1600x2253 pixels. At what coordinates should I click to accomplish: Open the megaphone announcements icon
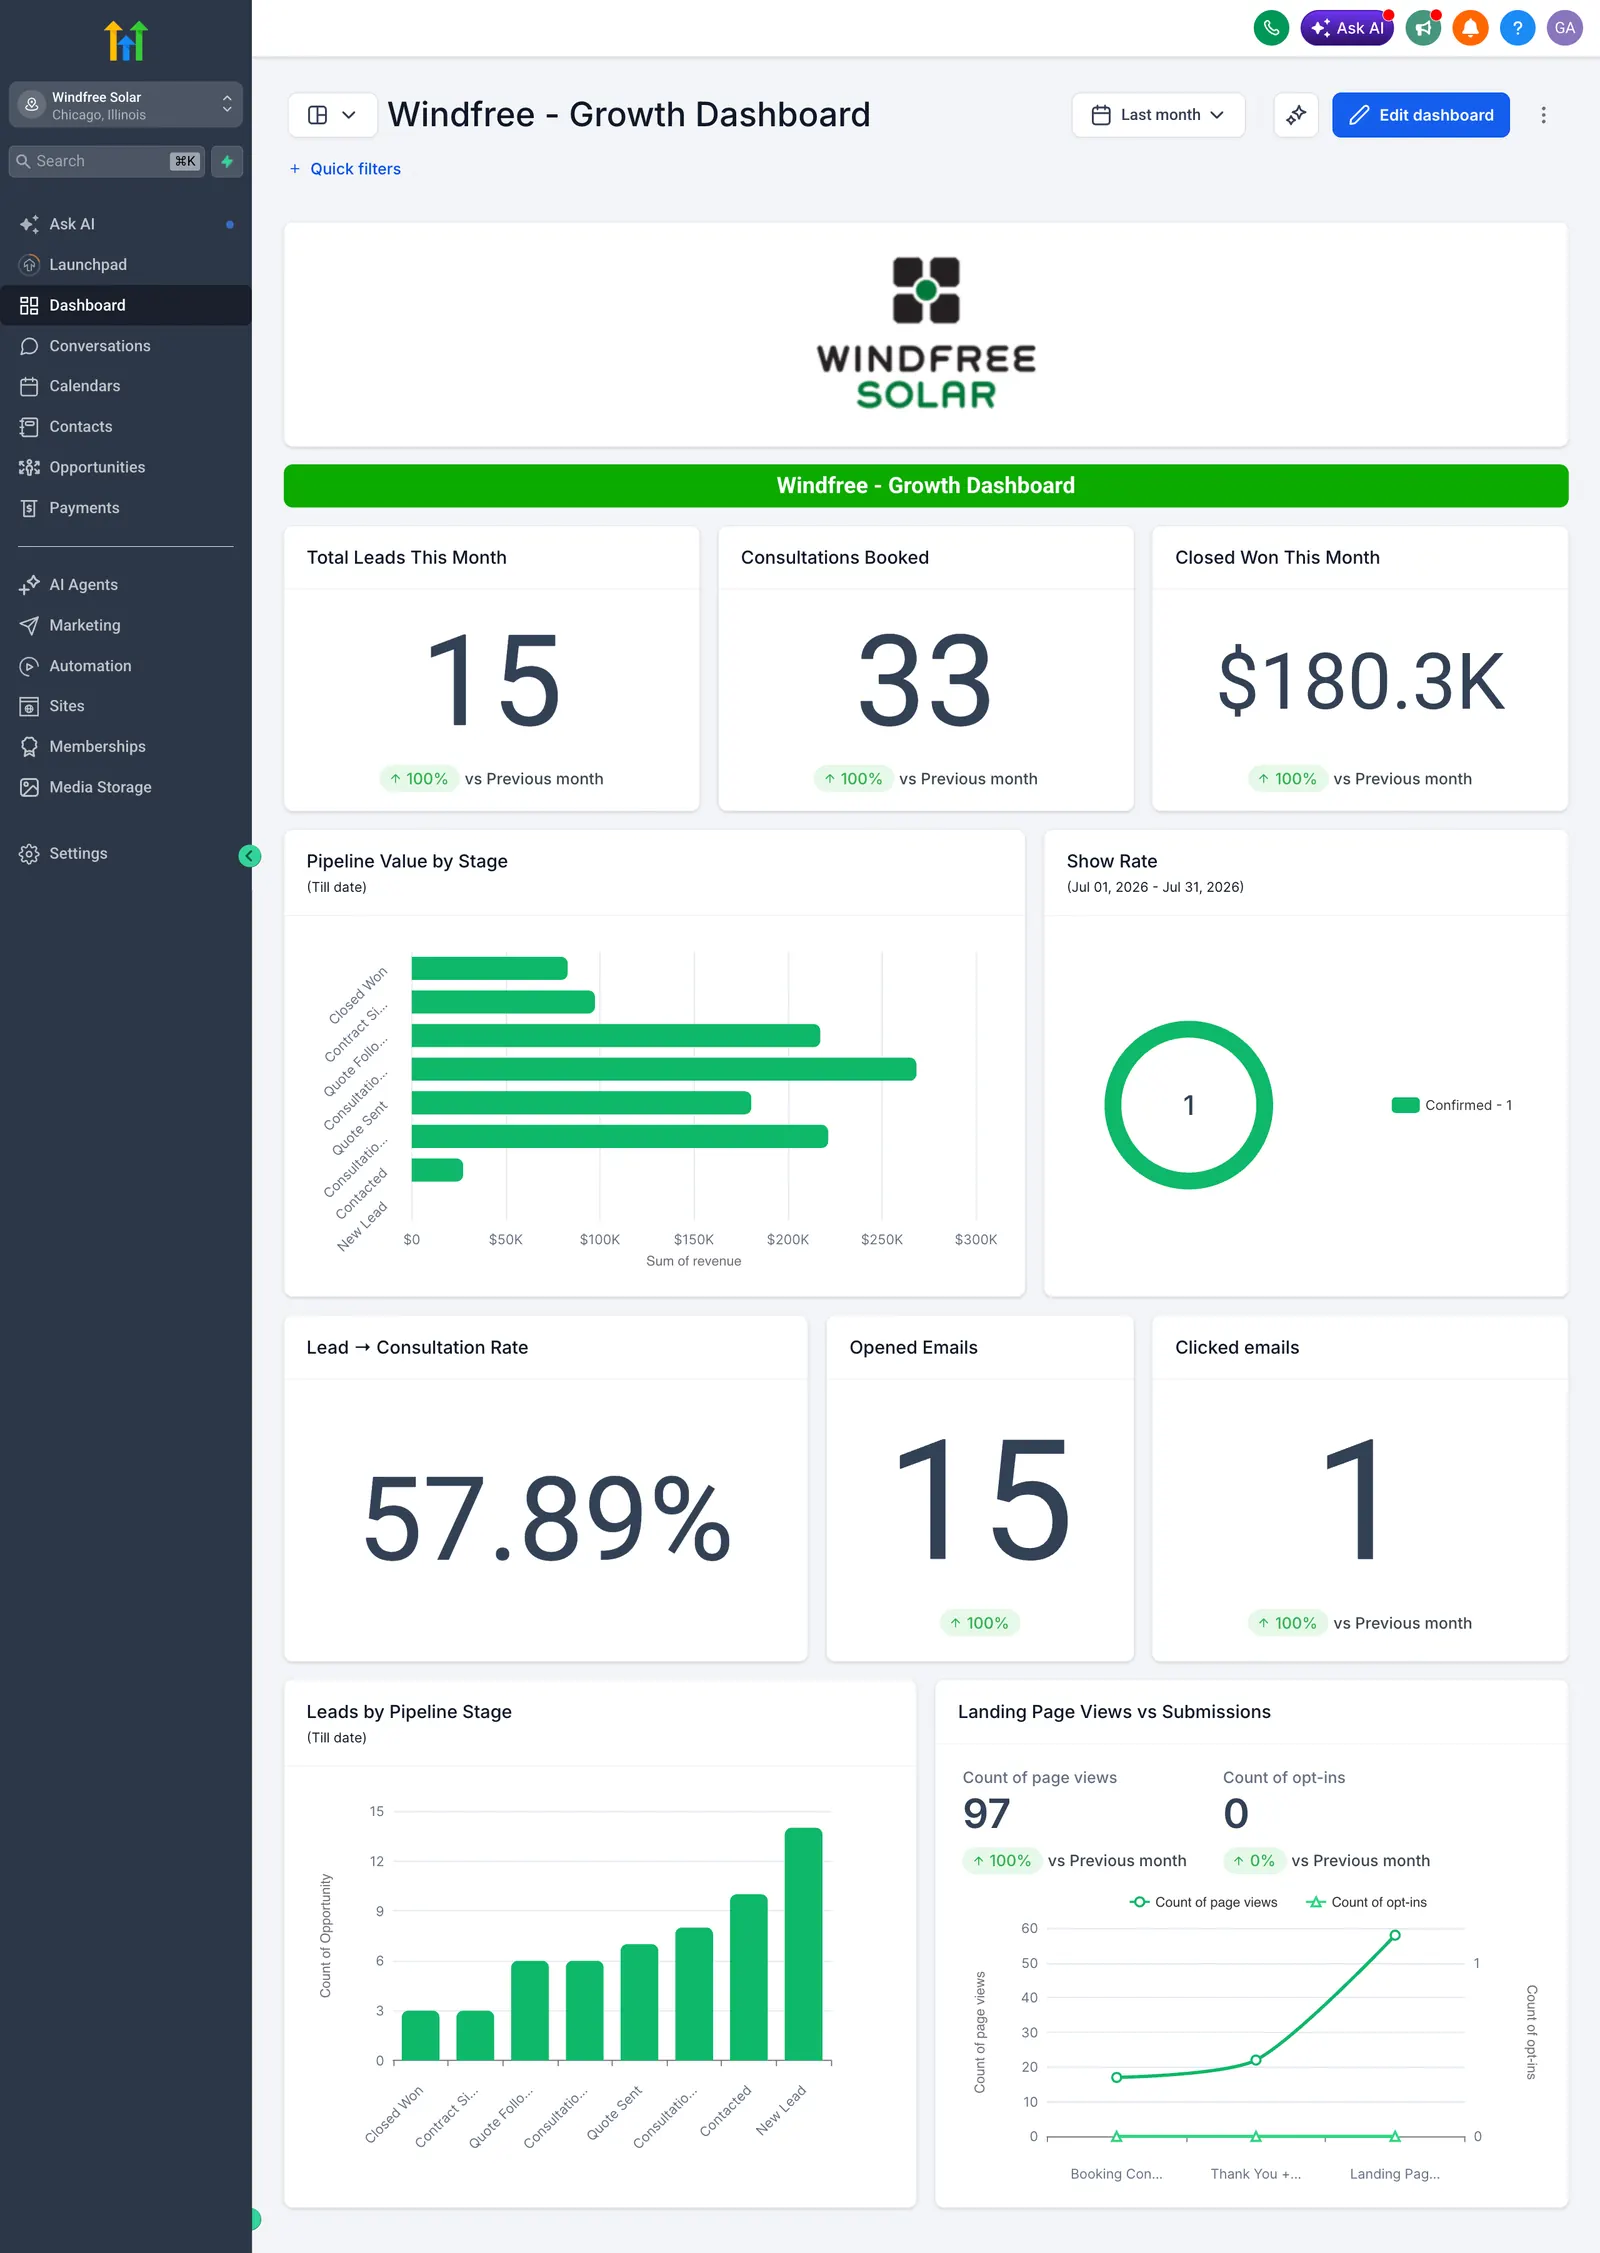(1423, 28)
